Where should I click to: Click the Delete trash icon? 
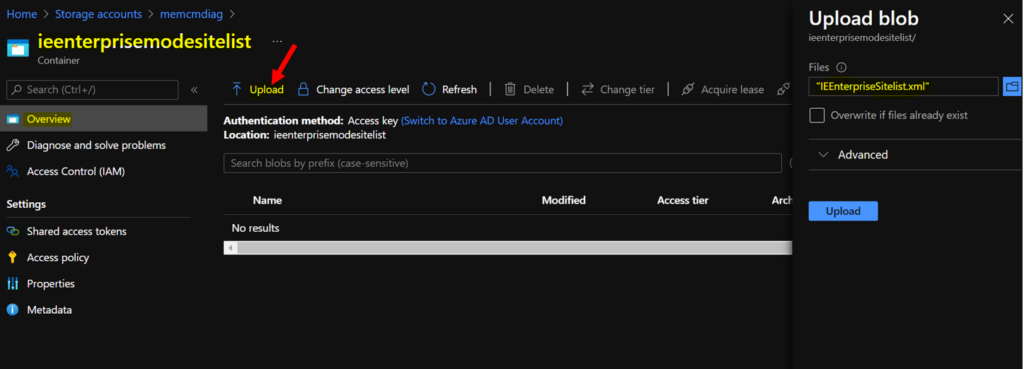point(510,89)
